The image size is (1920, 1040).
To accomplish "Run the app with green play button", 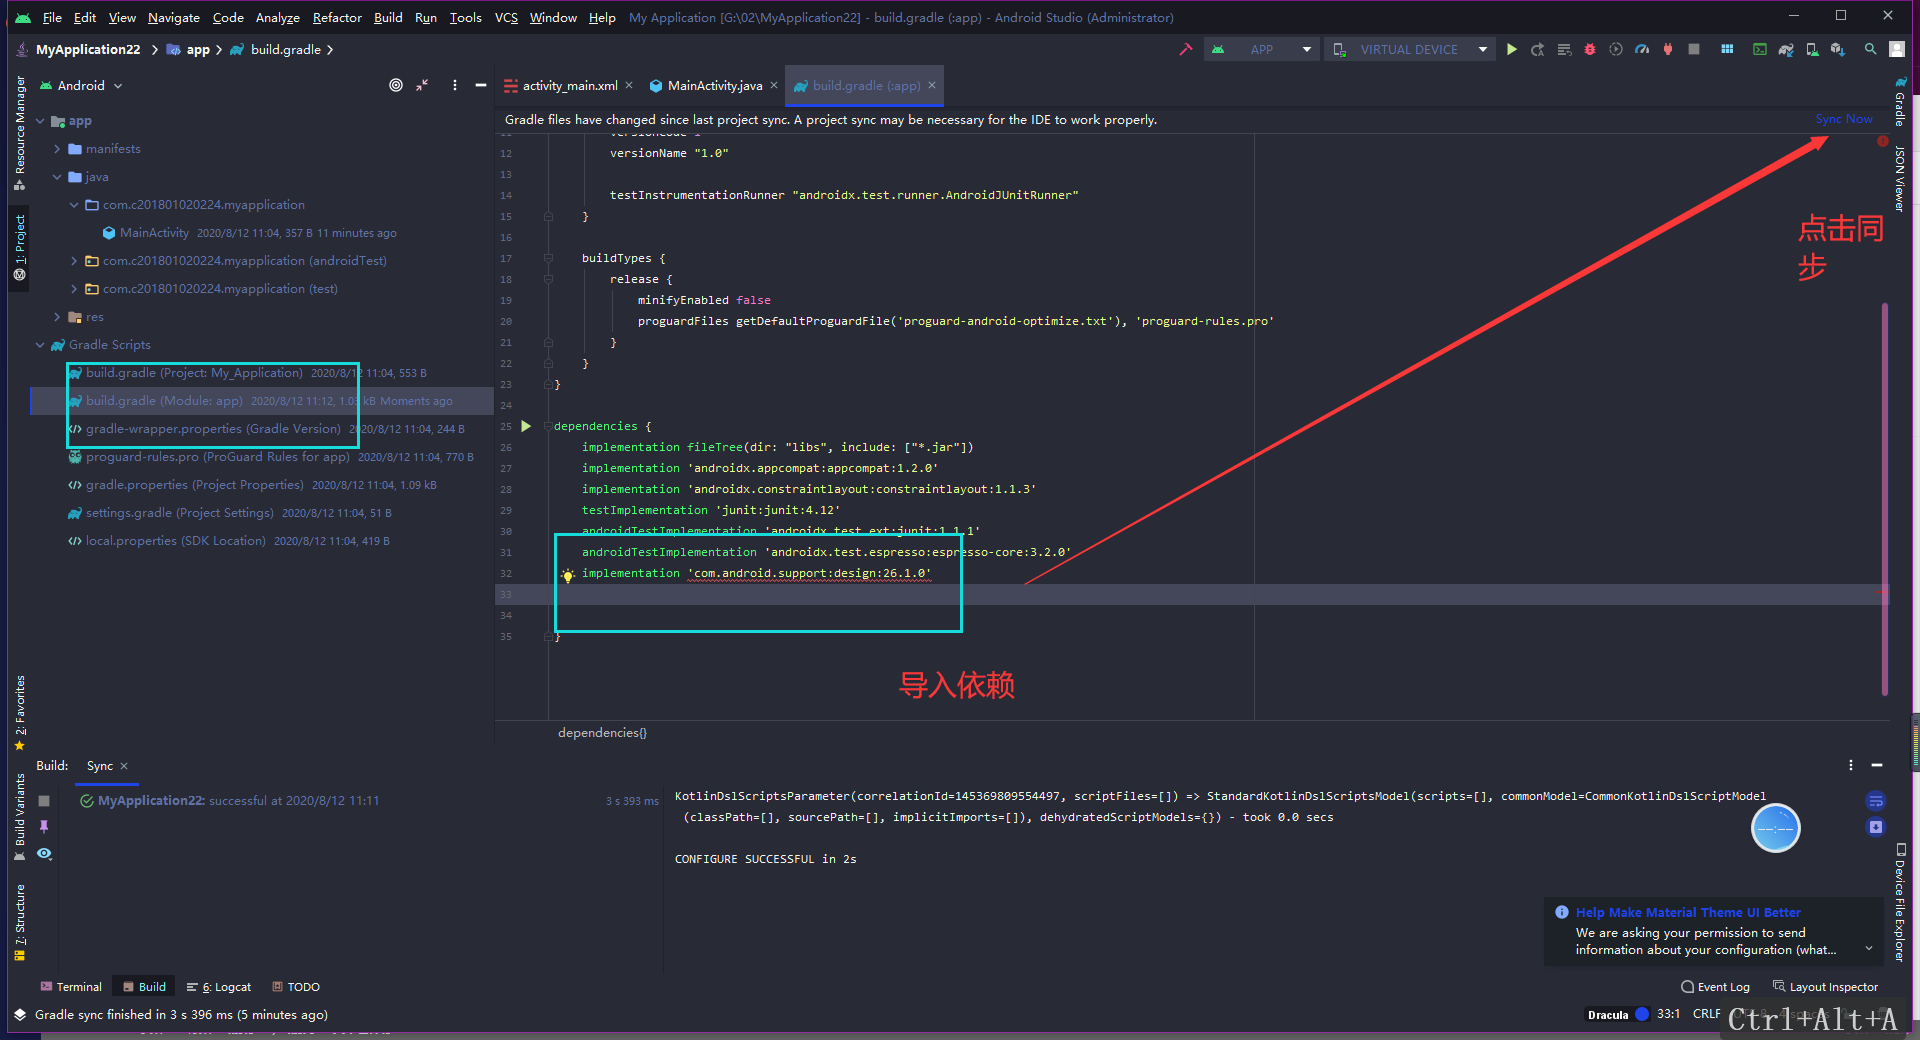I will [1512, 49].
